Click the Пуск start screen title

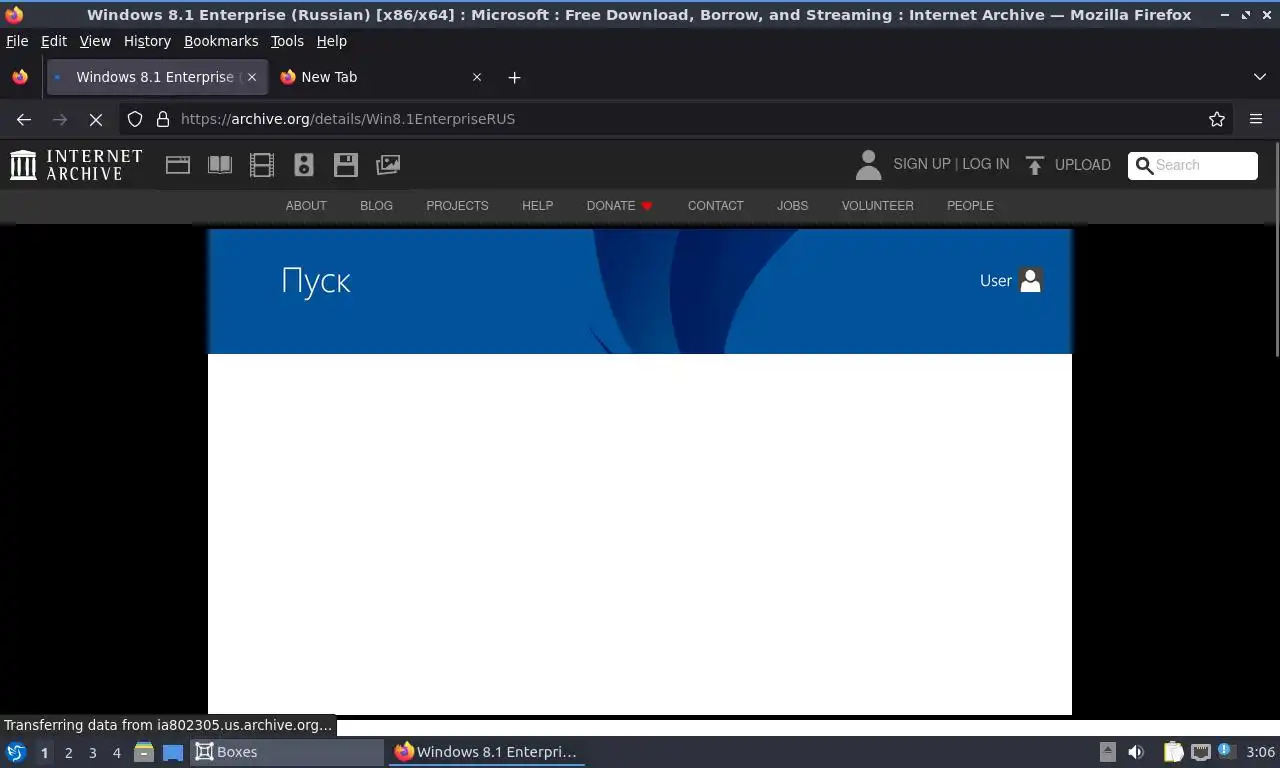tap(316, 281)
